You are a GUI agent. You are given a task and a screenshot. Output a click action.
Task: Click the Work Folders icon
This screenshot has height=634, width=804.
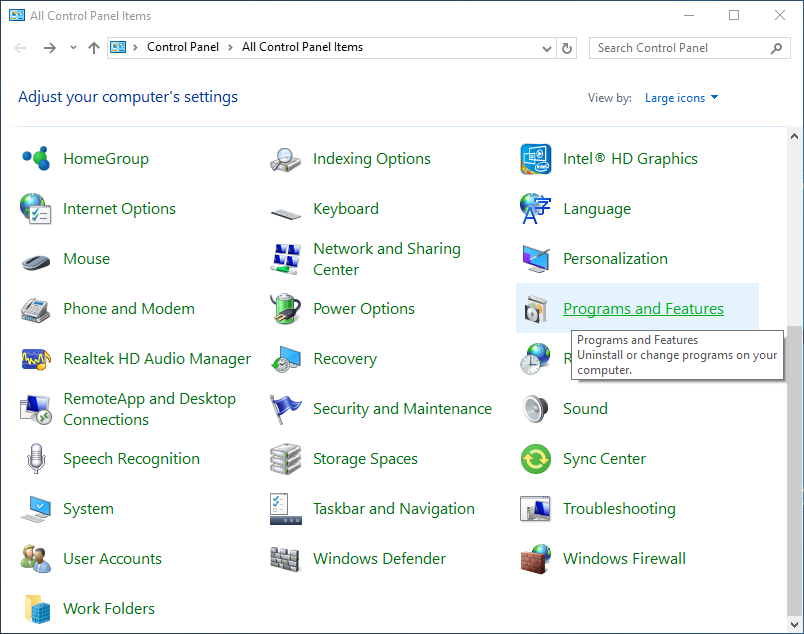point(37,609)
